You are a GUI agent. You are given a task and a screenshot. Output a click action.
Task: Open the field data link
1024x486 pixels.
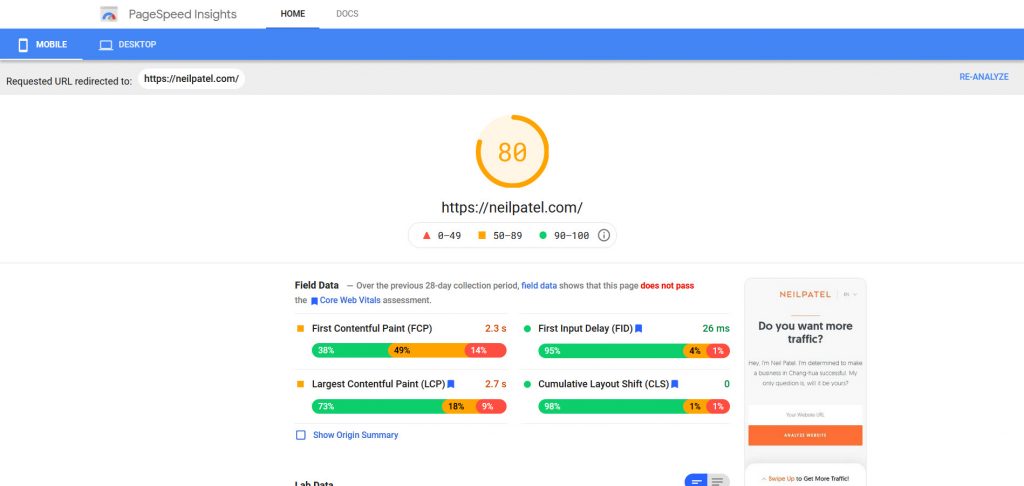(x=539, y=285)
